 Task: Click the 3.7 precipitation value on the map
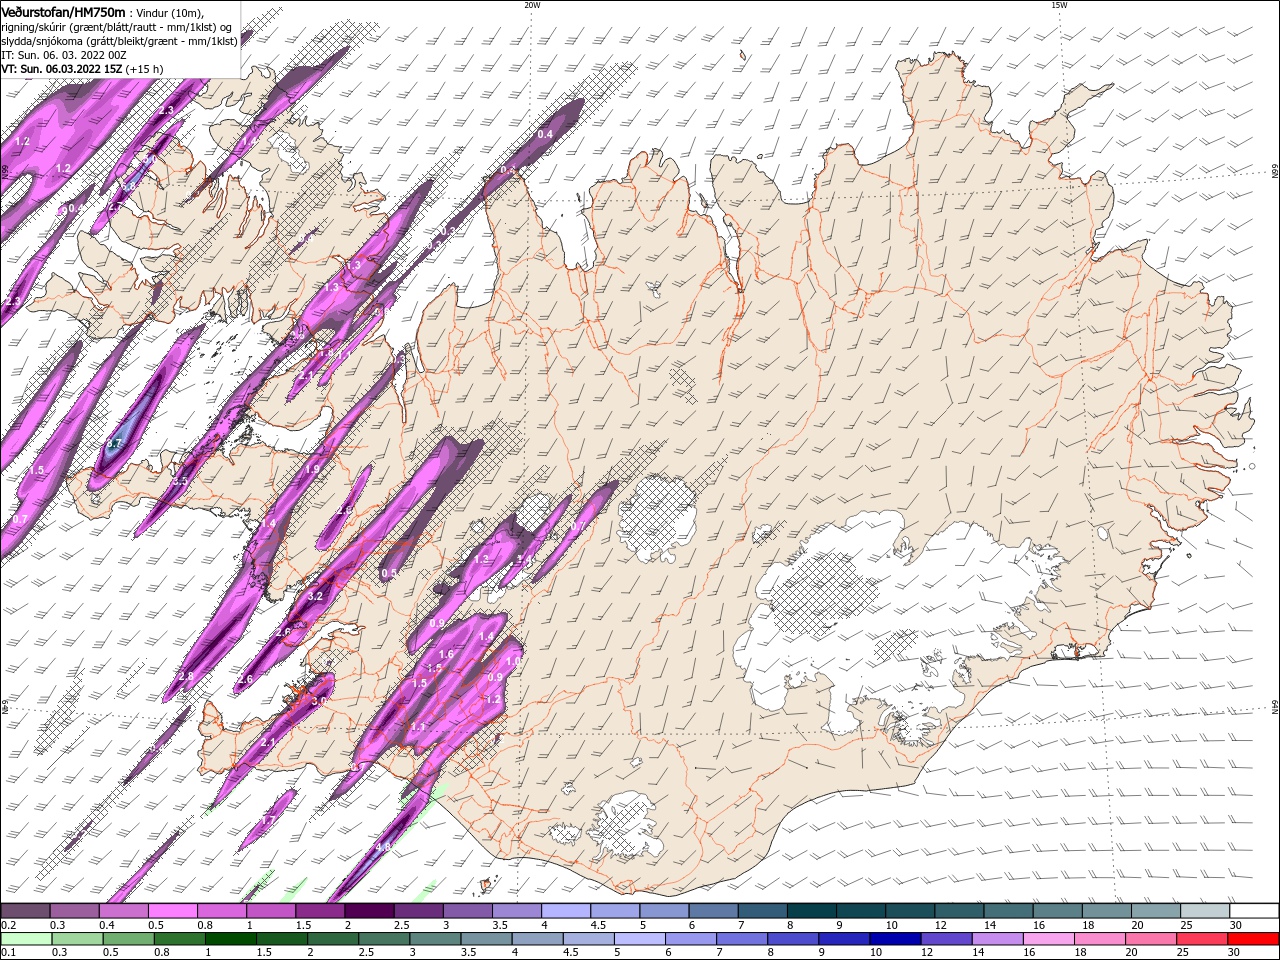coord(114,443)
